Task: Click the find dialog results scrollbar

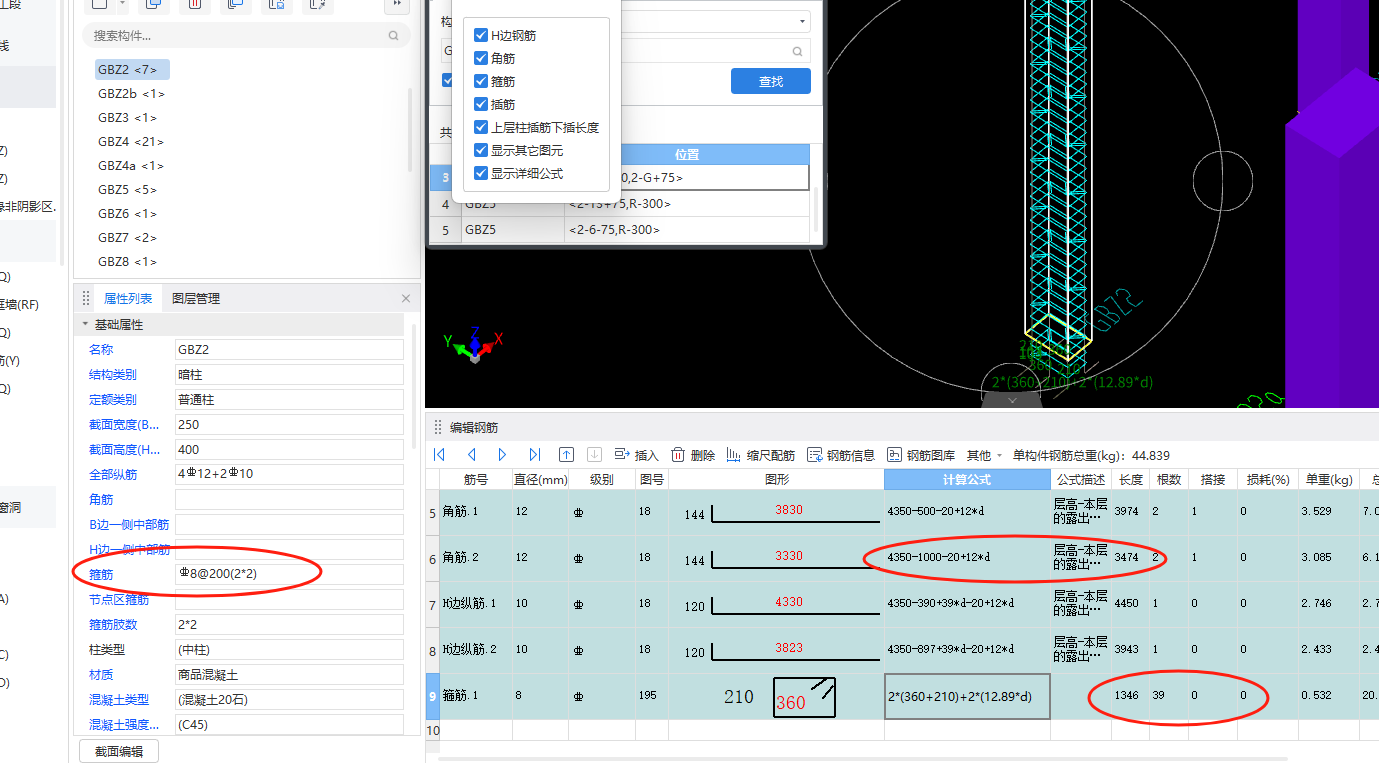Action: coord(815,210)
